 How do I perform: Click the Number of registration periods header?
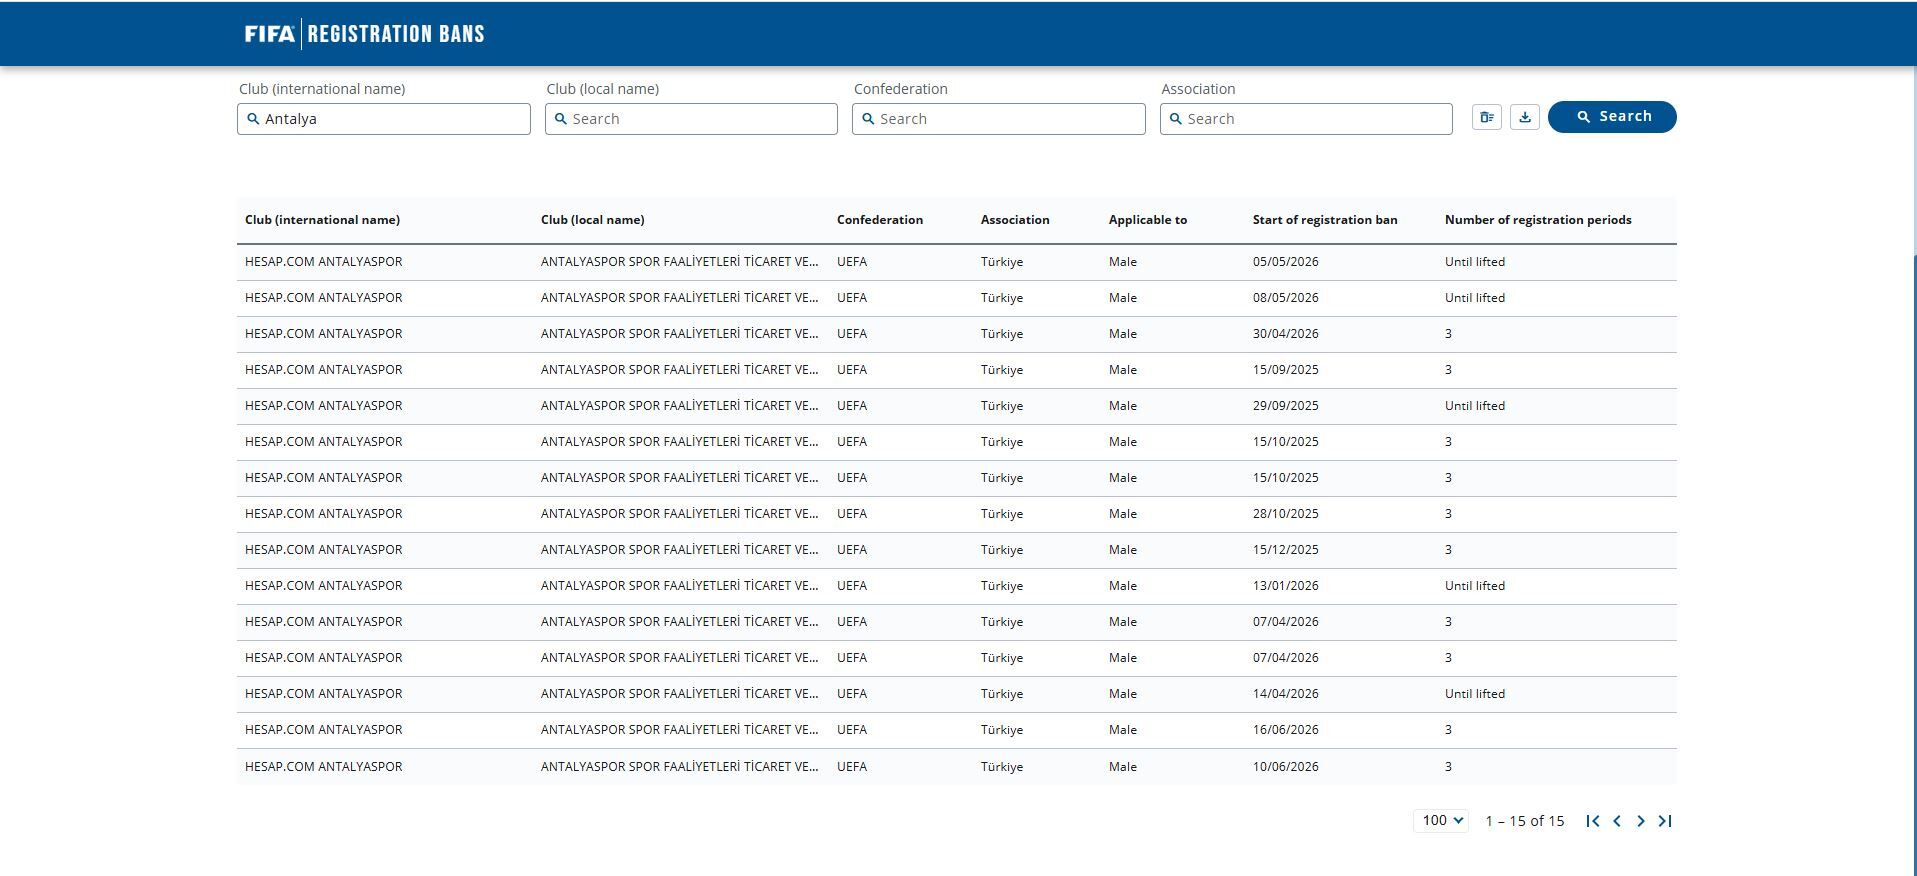point(1538,220)
